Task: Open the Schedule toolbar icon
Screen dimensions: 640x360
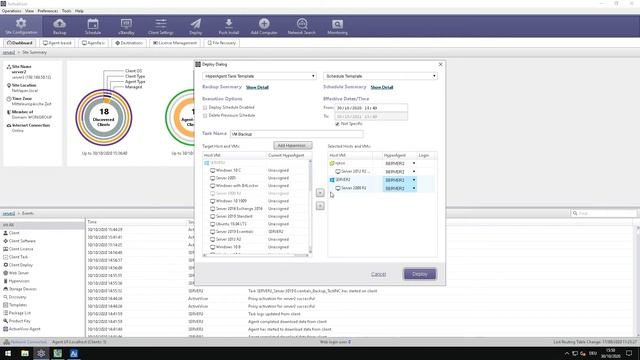Action: 93,26
